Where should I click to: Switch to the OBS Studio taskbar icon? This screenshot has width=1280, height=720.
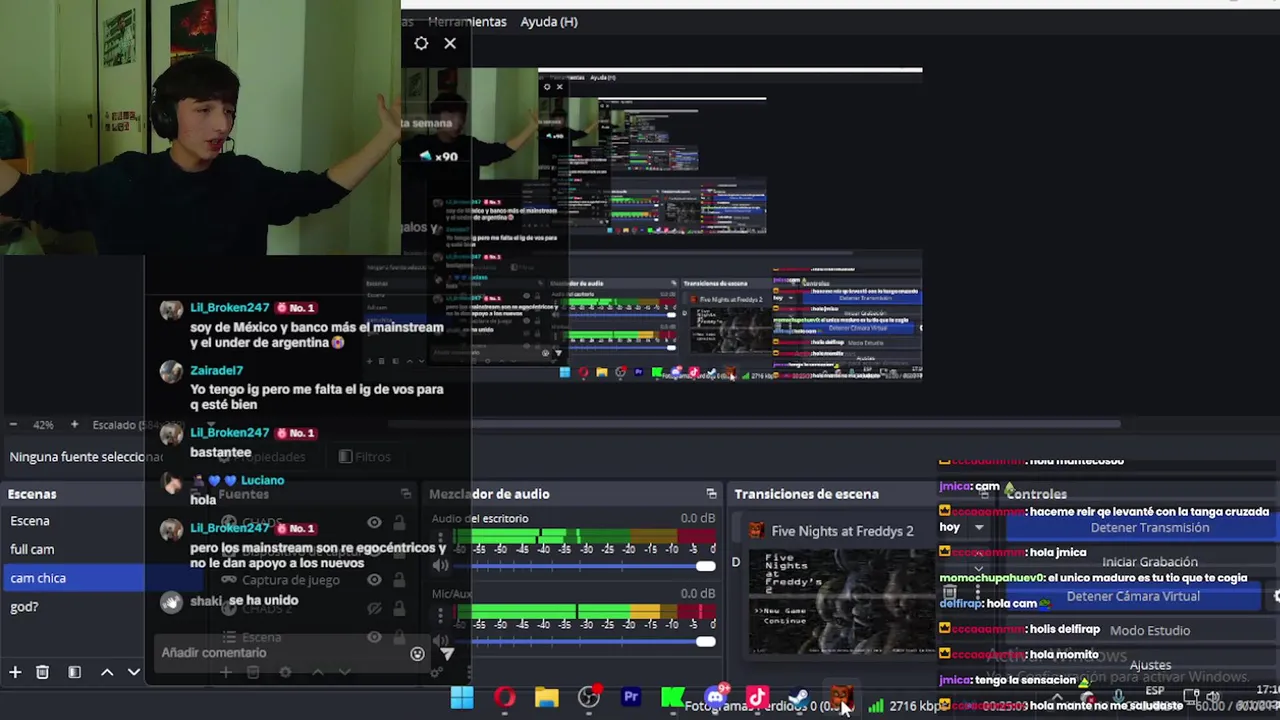pyautogui.click(x=589, y=697)
